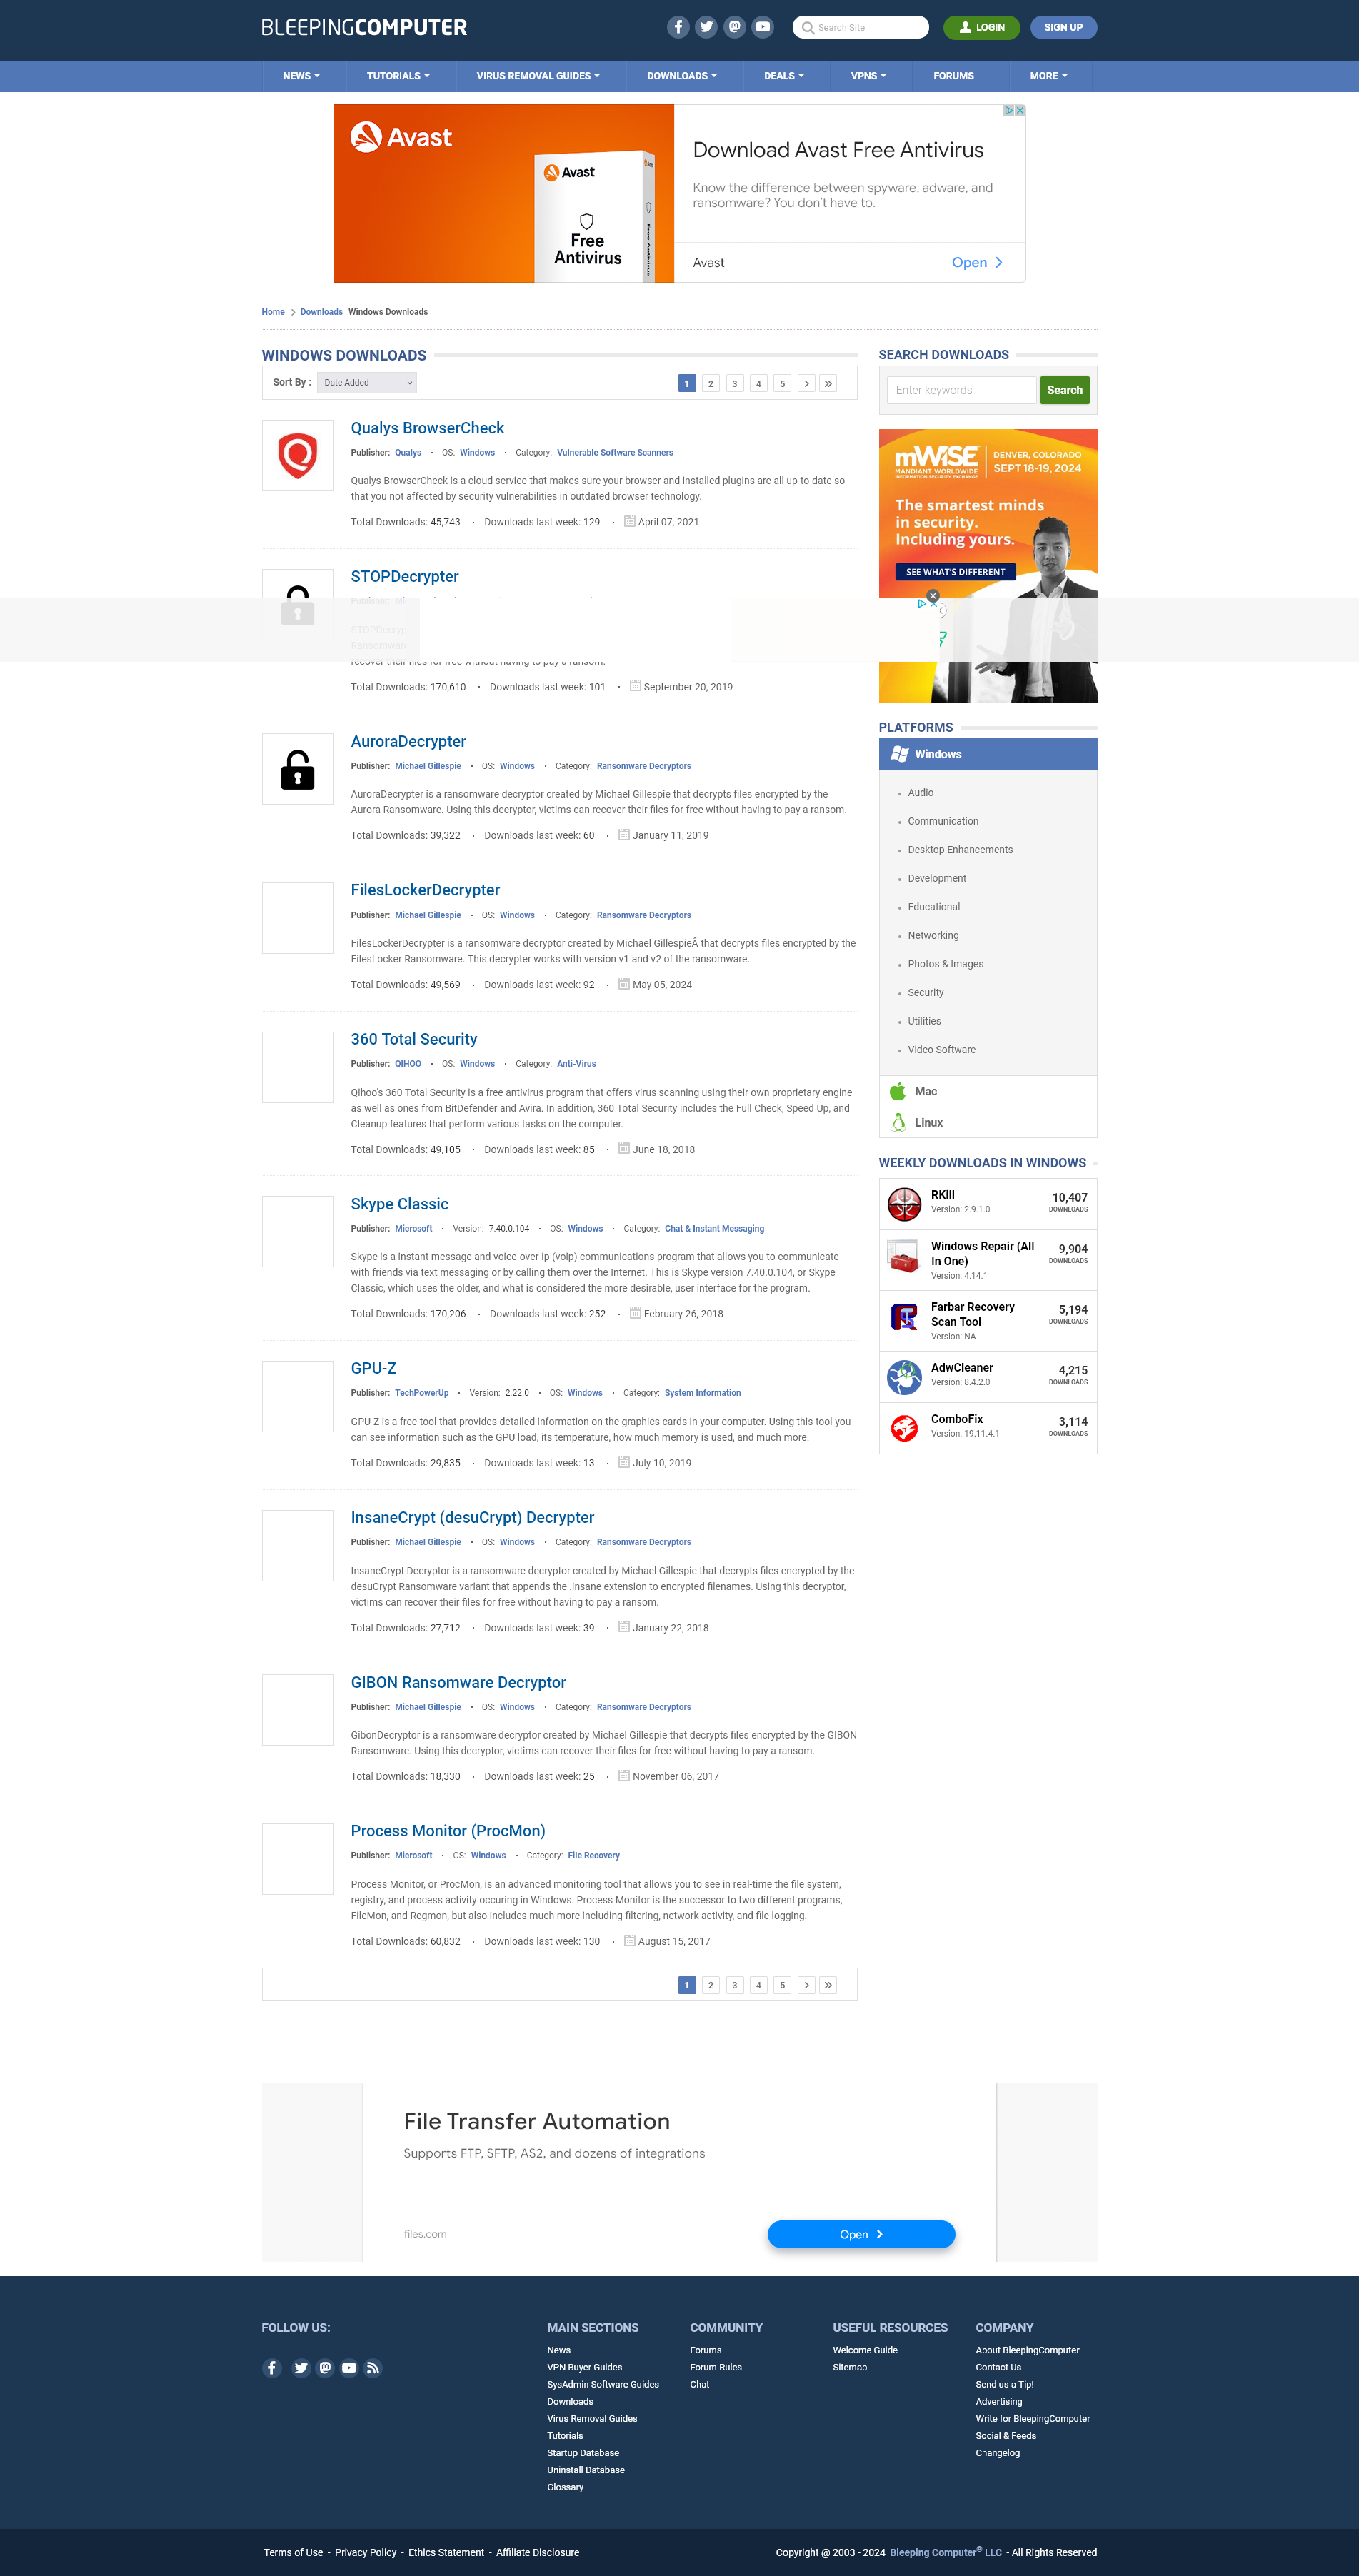
Task: Expand the Tutorials menu
Action: (398, 76)
